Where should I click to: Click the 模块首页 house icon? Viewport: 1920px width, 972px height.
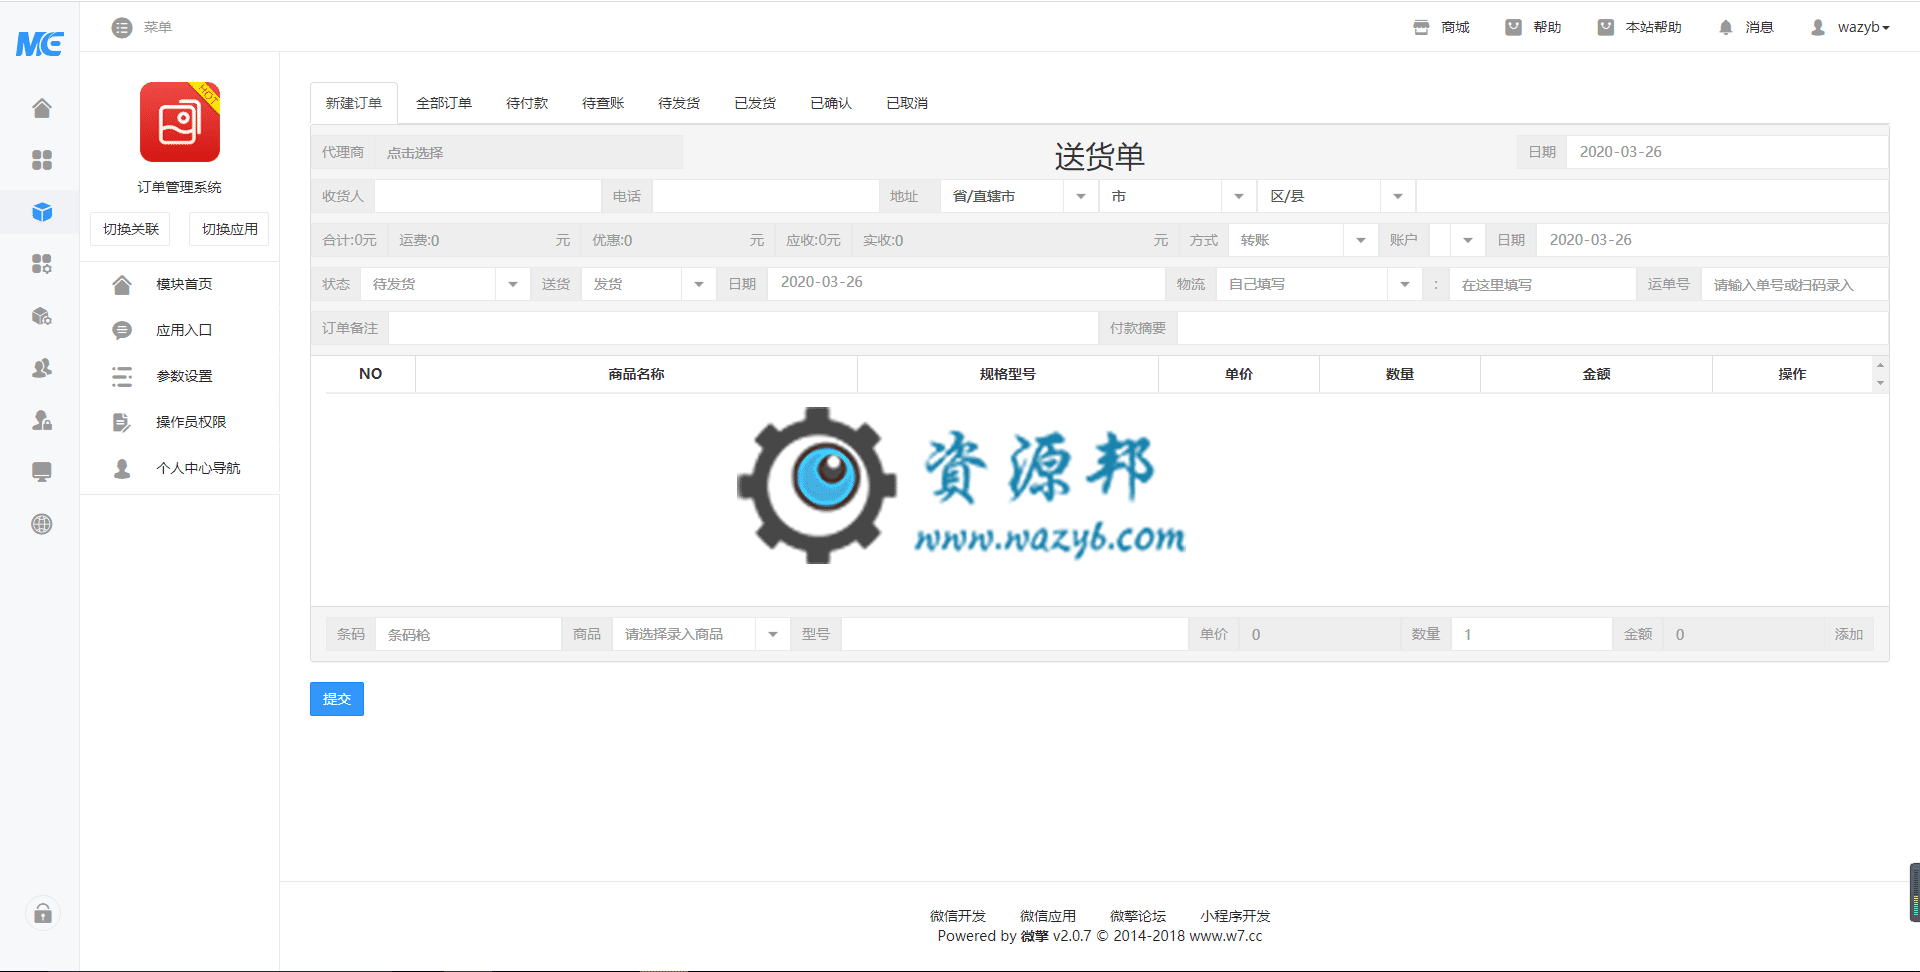[x=122, y=285]
